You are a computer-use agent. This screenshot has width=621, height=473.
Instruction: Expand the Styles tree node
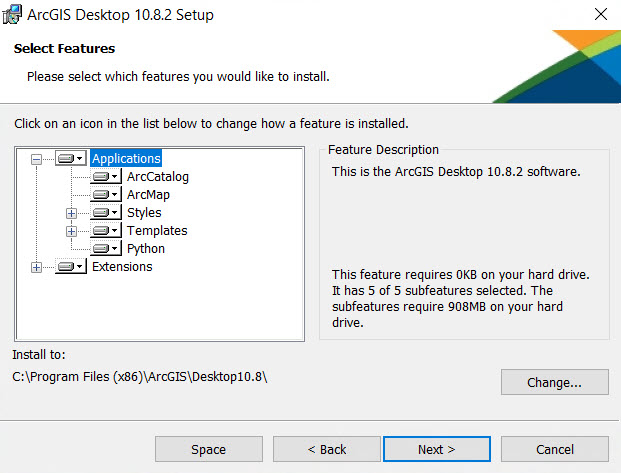tap(71, 213)
